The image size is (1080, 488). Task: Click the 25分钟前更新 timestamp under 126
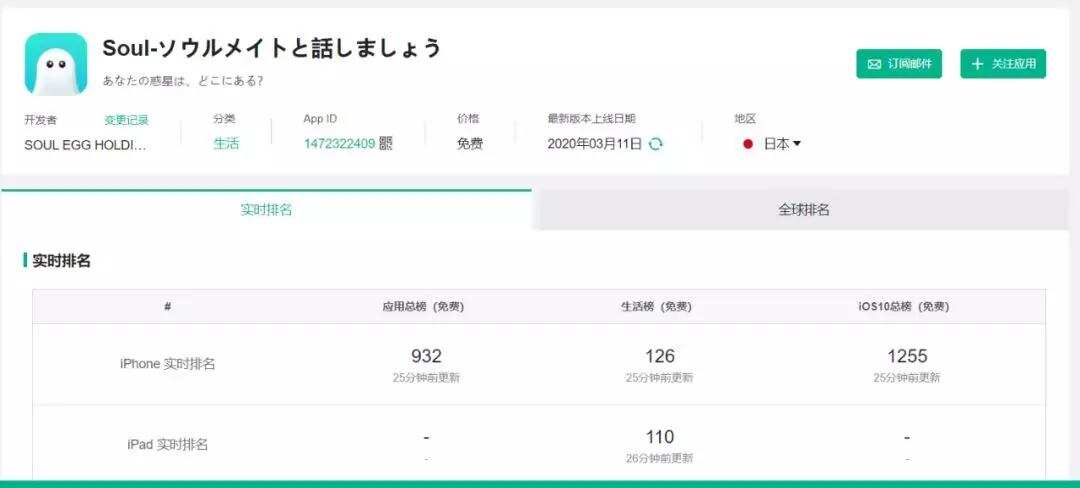(659, 378)
